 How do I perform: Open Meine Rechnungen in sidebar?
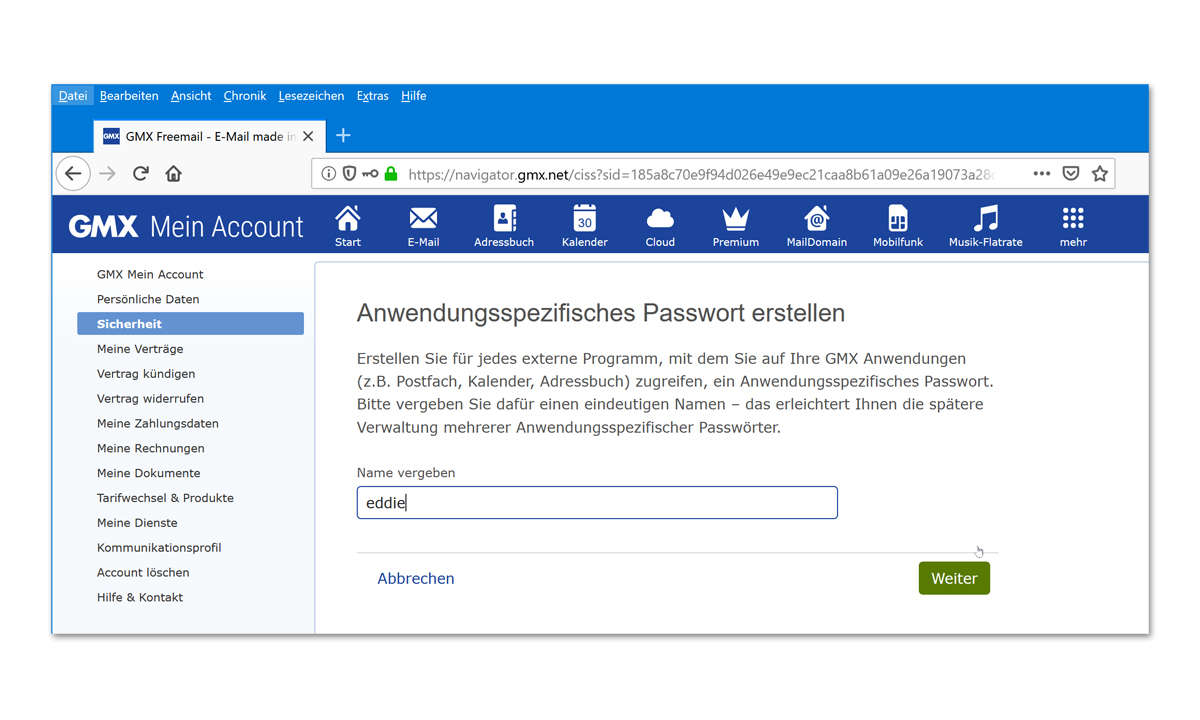151,448
